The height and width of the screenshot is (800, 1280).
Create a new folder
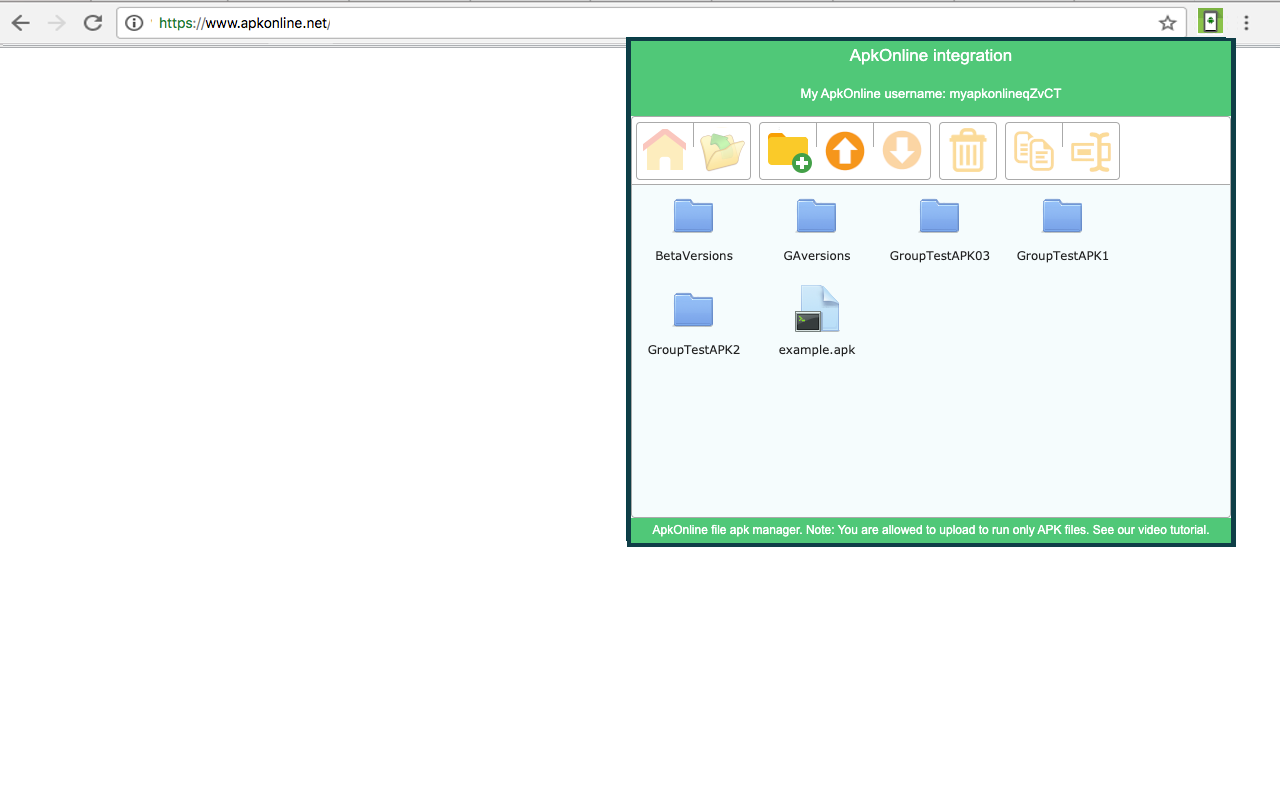point(788,150)
